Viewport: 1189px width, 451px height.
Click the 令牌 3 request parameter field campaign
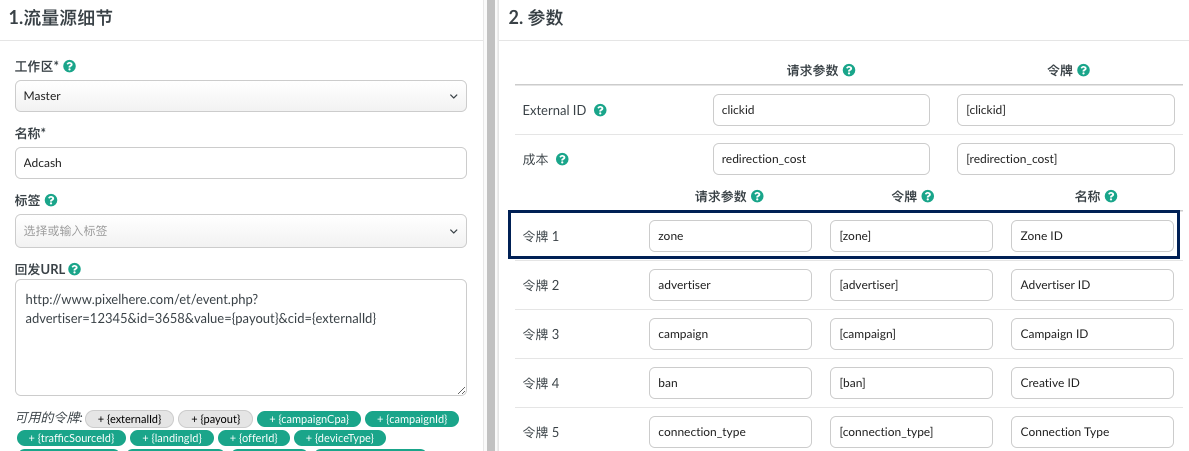pyautogui.click(x=730, y=334)
